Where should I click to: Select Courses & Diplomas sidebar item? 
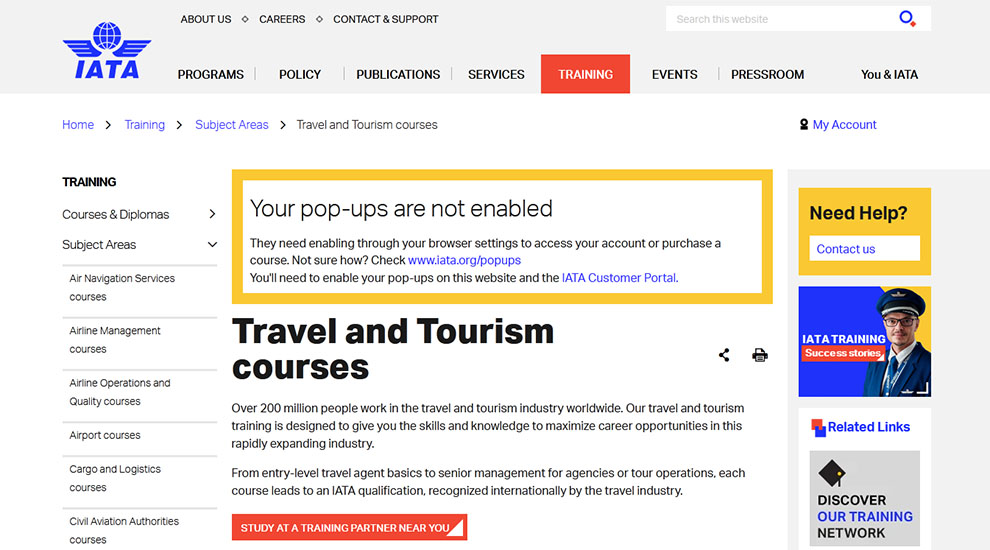pos(116,214)
